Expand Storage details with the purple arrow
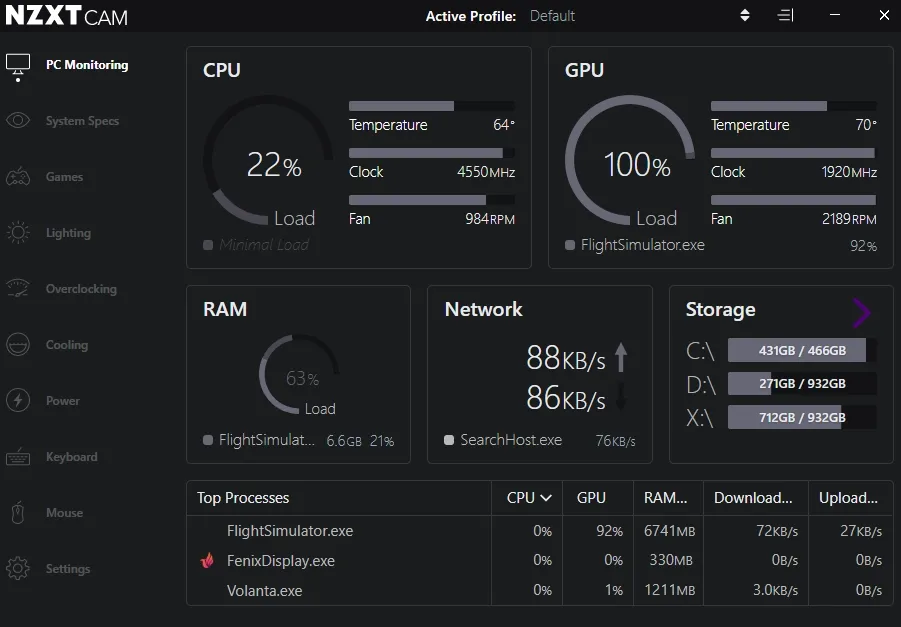 pyautogui.click(x=861, y=313)
